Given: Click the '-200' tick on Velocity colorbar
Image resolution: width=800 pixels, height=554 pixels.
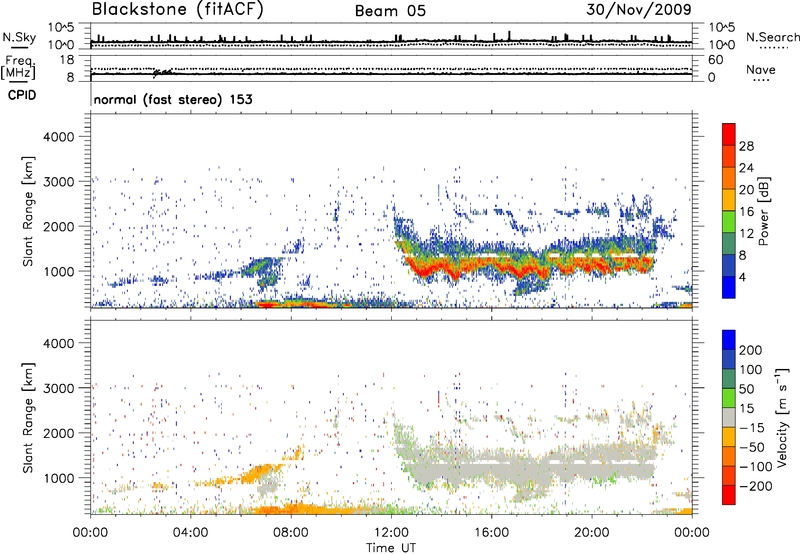Looking at the screenshot, I should click(754, 486).
